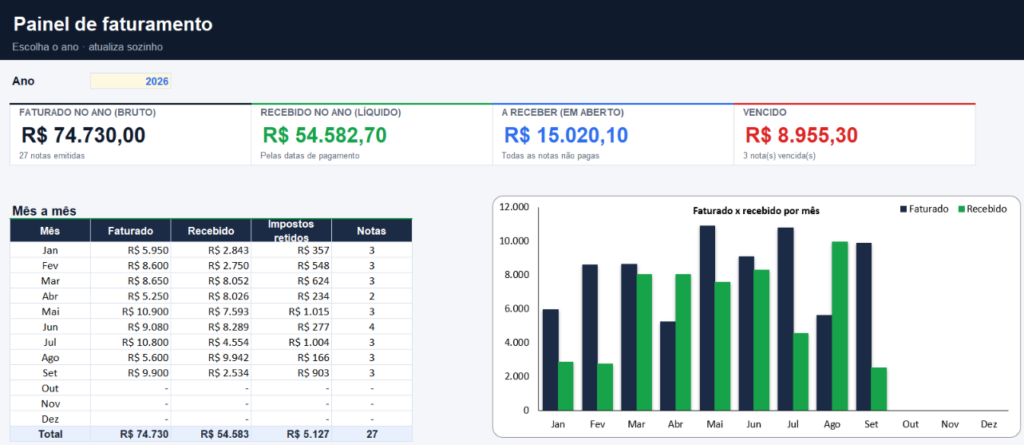This screenshot has width=1024, height=445.
Task: Click the Faturado legend color square
Action: click(x=904, y=209)
